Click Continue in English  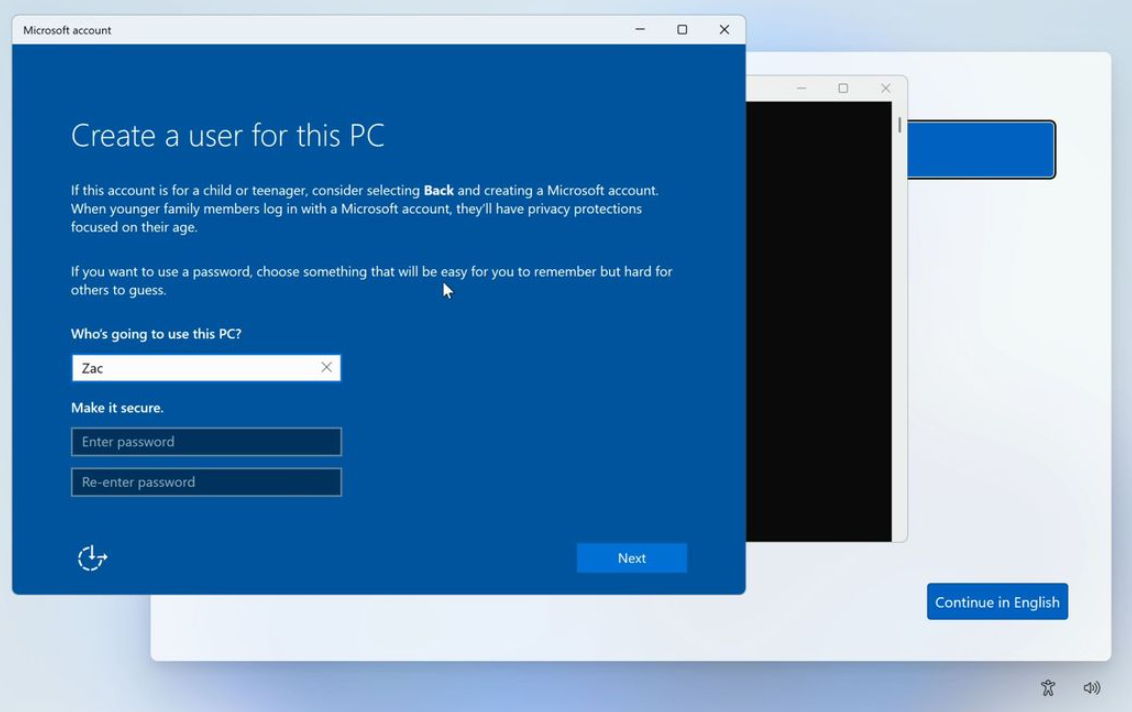coord(997,602)
